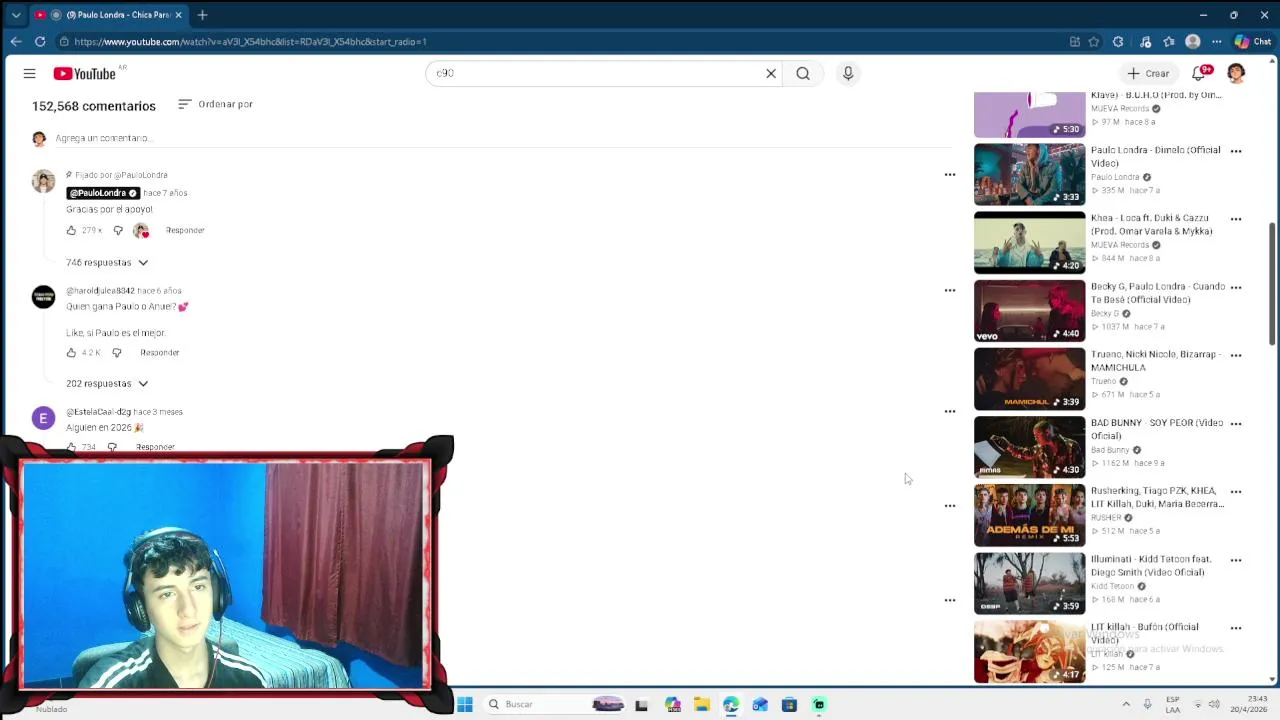This screenshot has height=720, width=1280.
Task: Open options for pinned PauloLondra comment
Action: coord(950,175)
